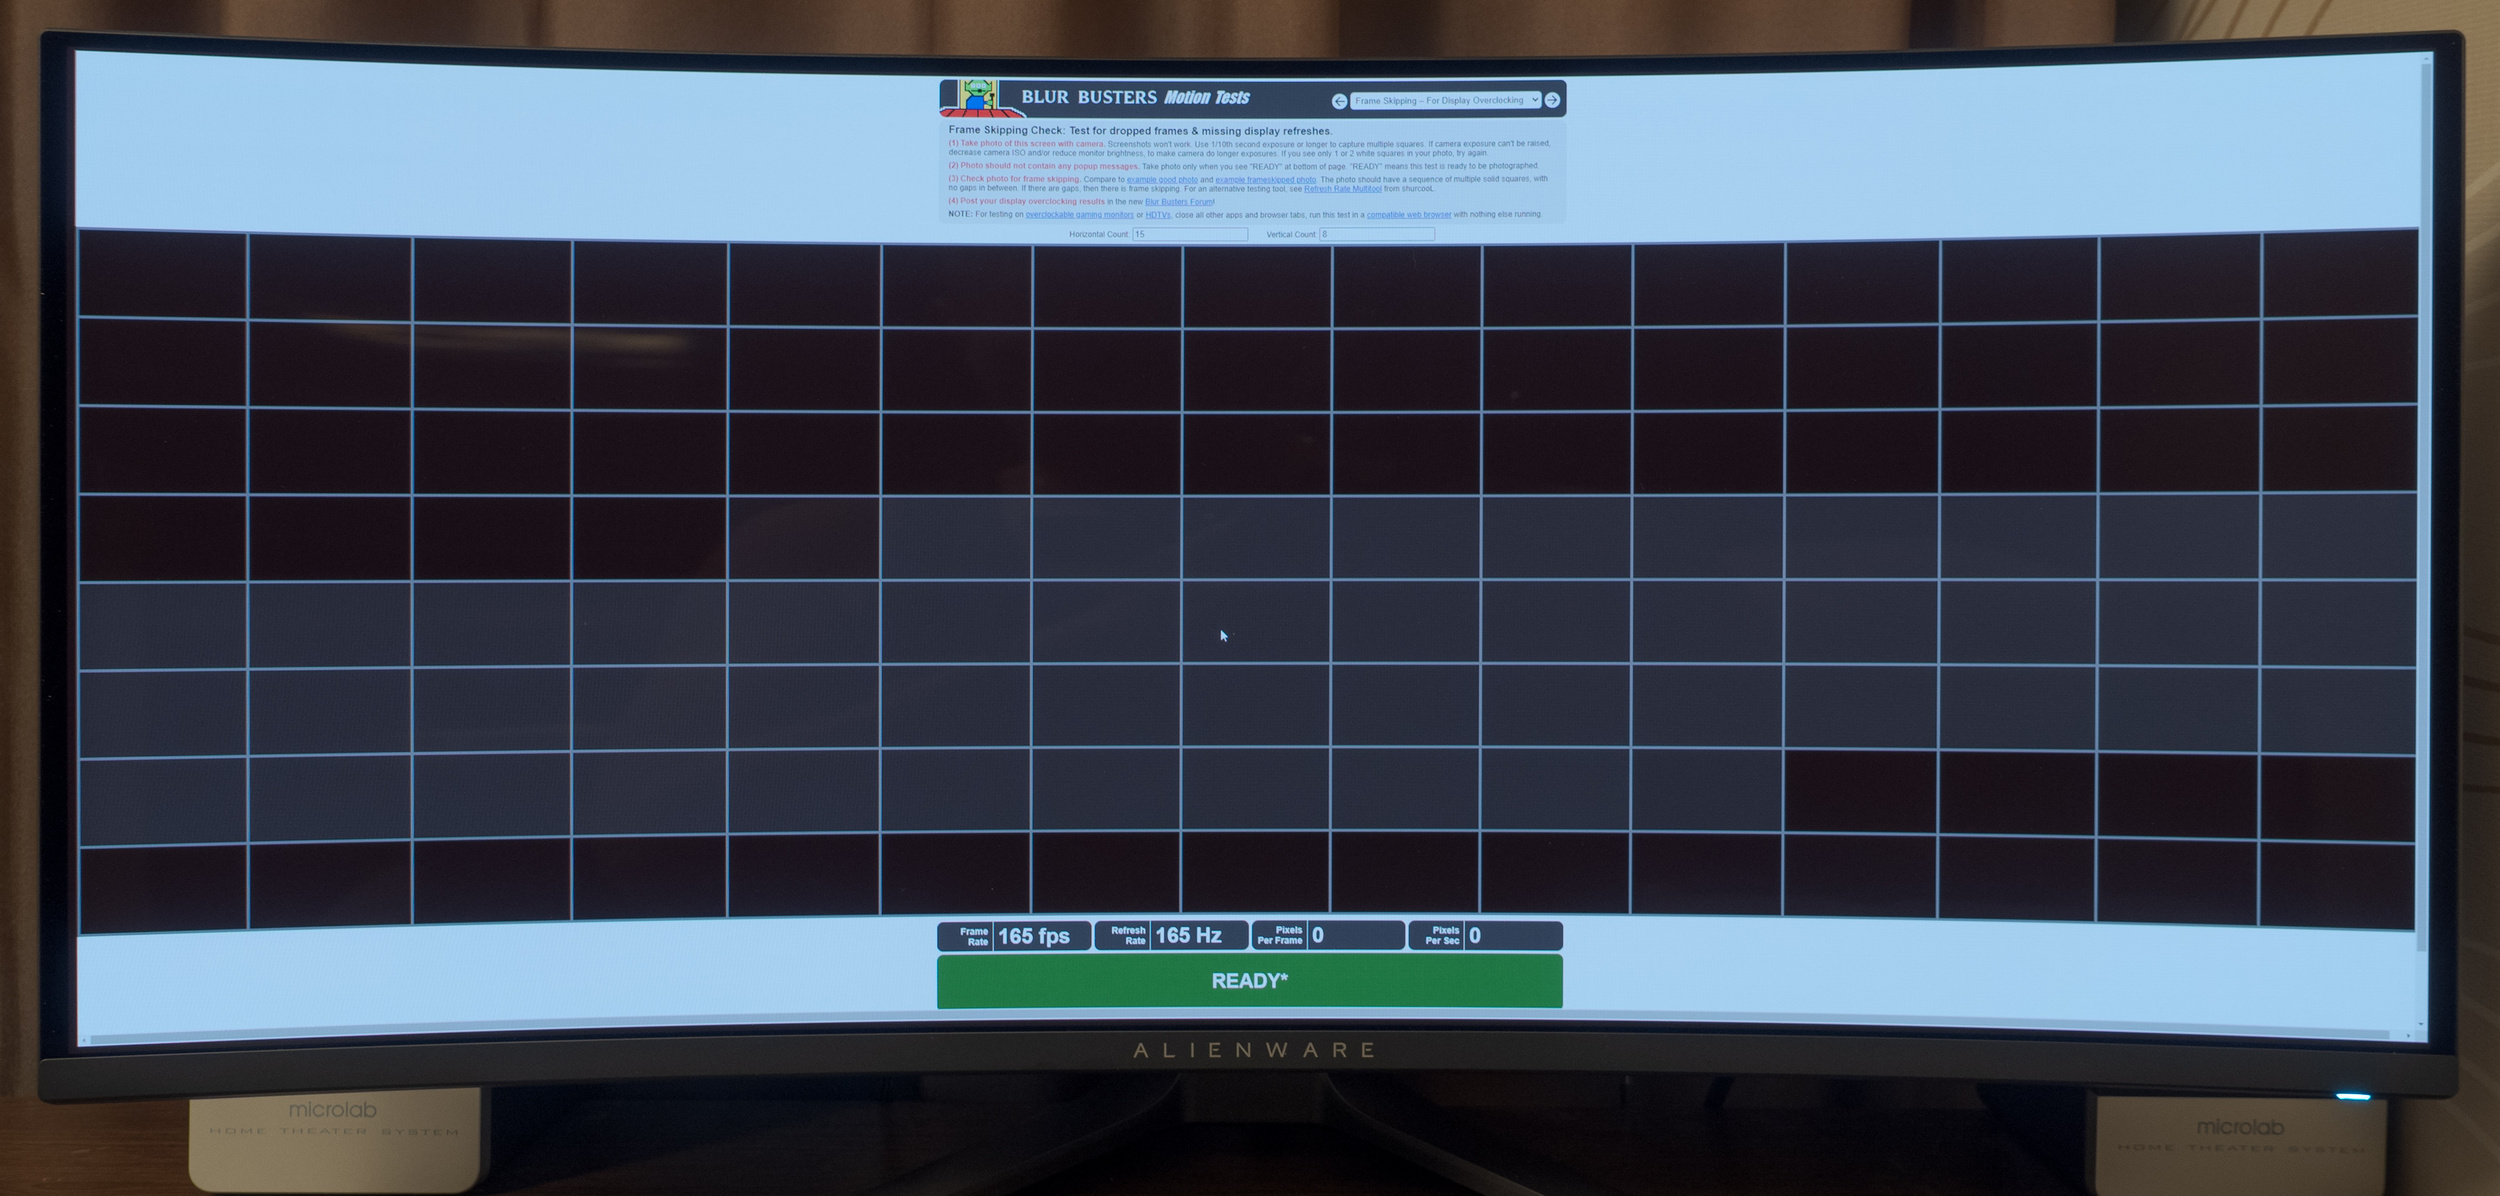Viewport: 2500px width, 1196px height.
Task: Open the 'example frameskipped photo' link
Action: coord(1265,180)
